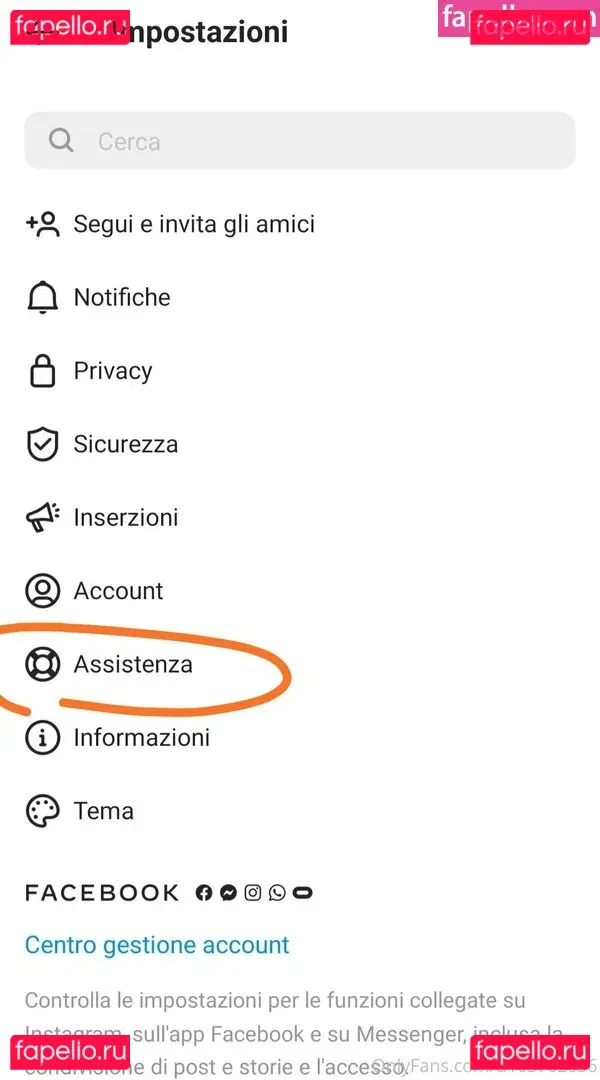Open the Centro gestione account link
The height and width of the screenshot is (1080, 600).
point(157,945)
